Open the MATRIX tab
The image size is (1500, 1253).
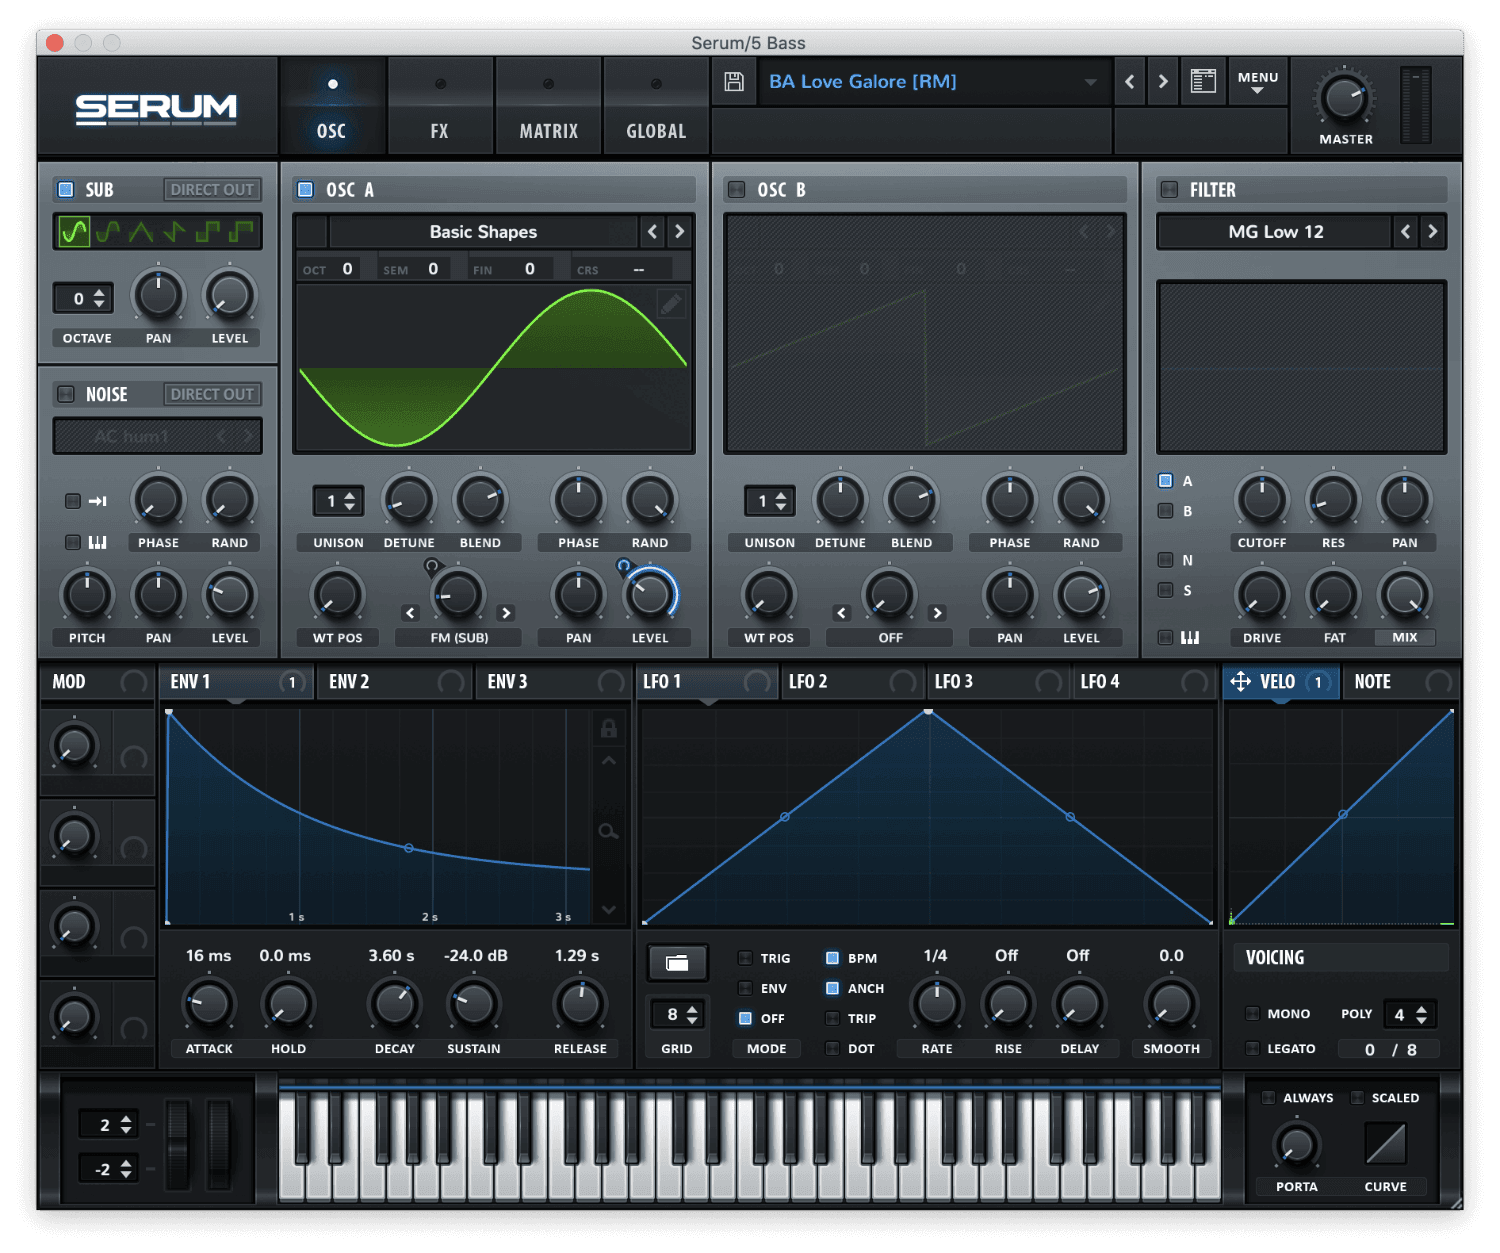548,107
